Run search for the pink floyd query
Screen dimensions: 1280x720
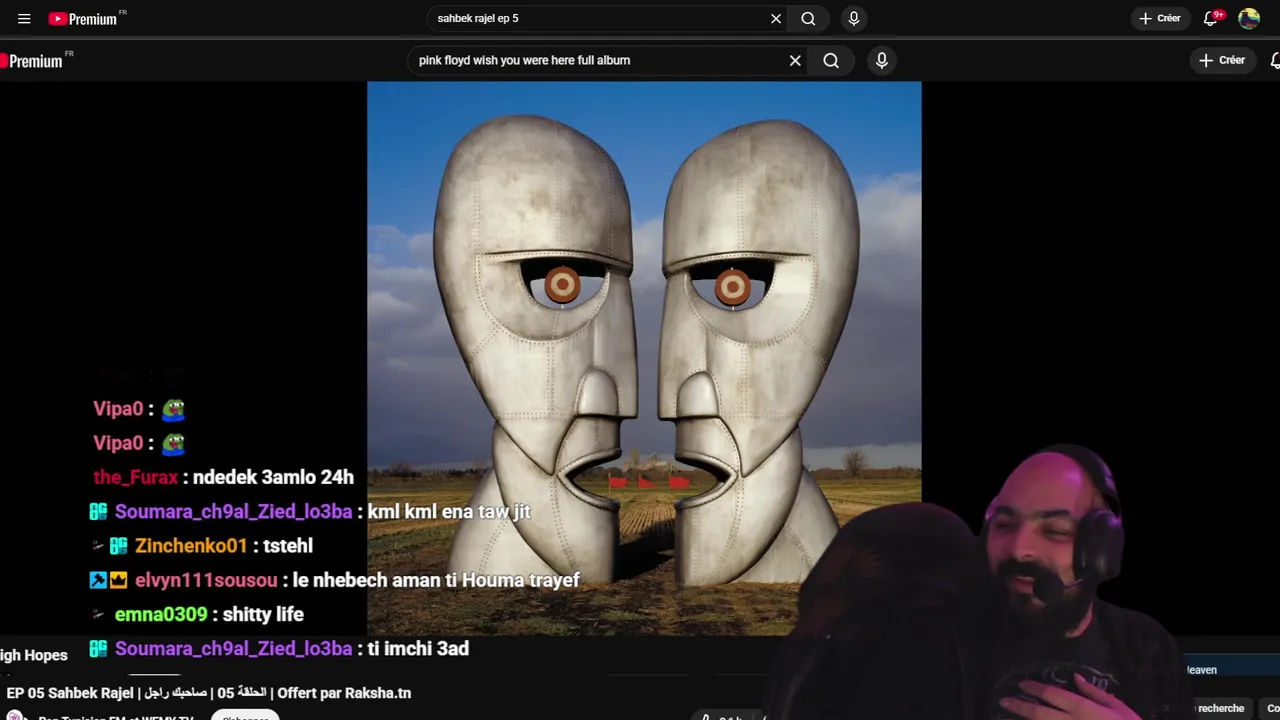click(831, 60)
